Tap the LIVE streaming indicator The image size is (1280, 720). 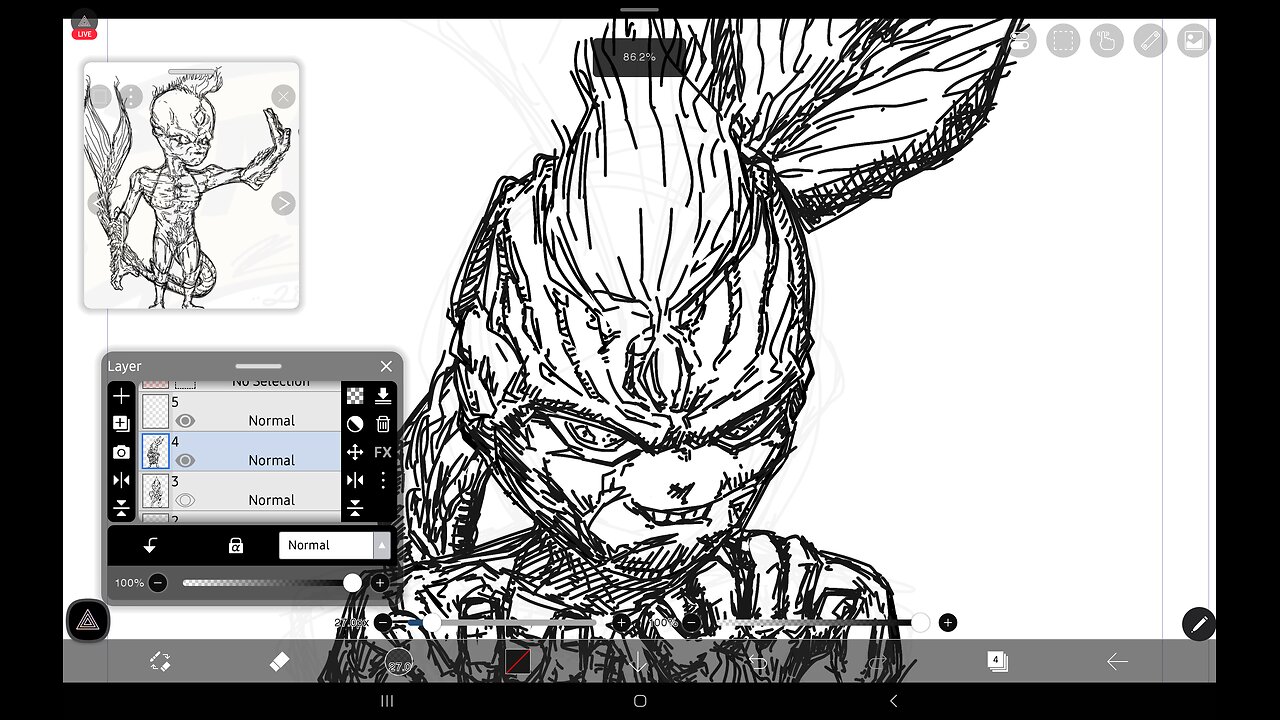click(x=84, y=34)
